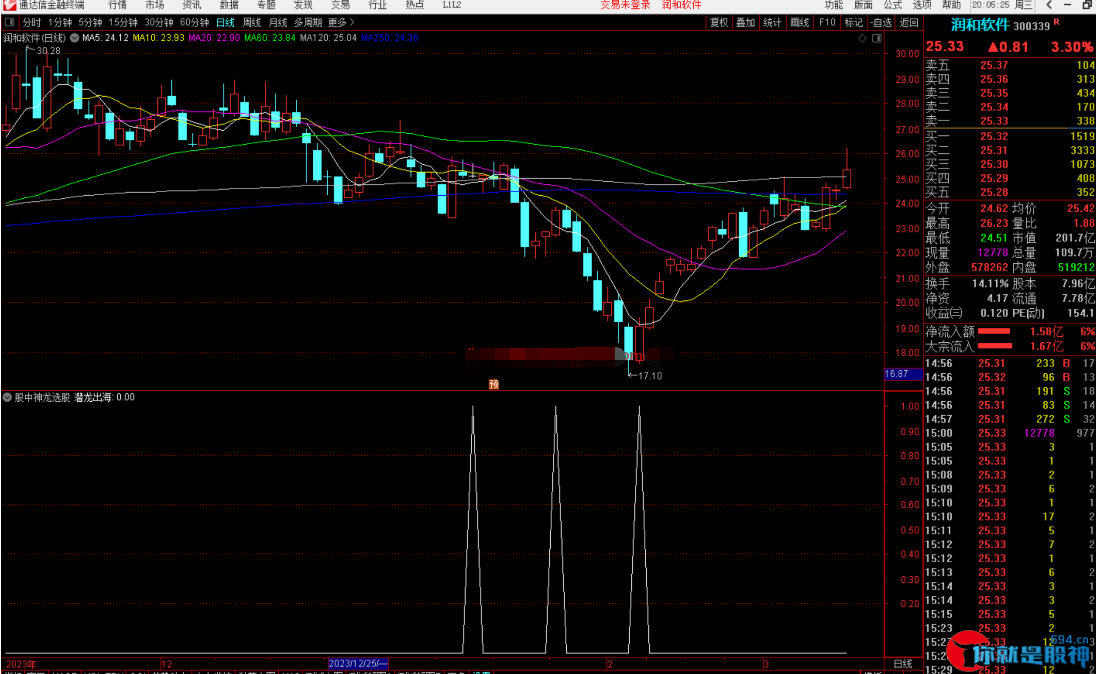Click the 复权 button
Image resolution: width=1096 pixels, height=674 pixels.
tap(719, 22)
